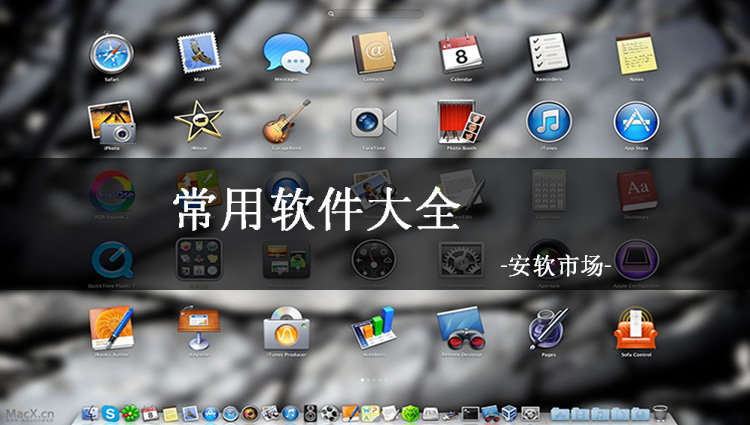Launch iBooks Author from Launchpad
Screen dimensions: 750x425
coord(111,329)
